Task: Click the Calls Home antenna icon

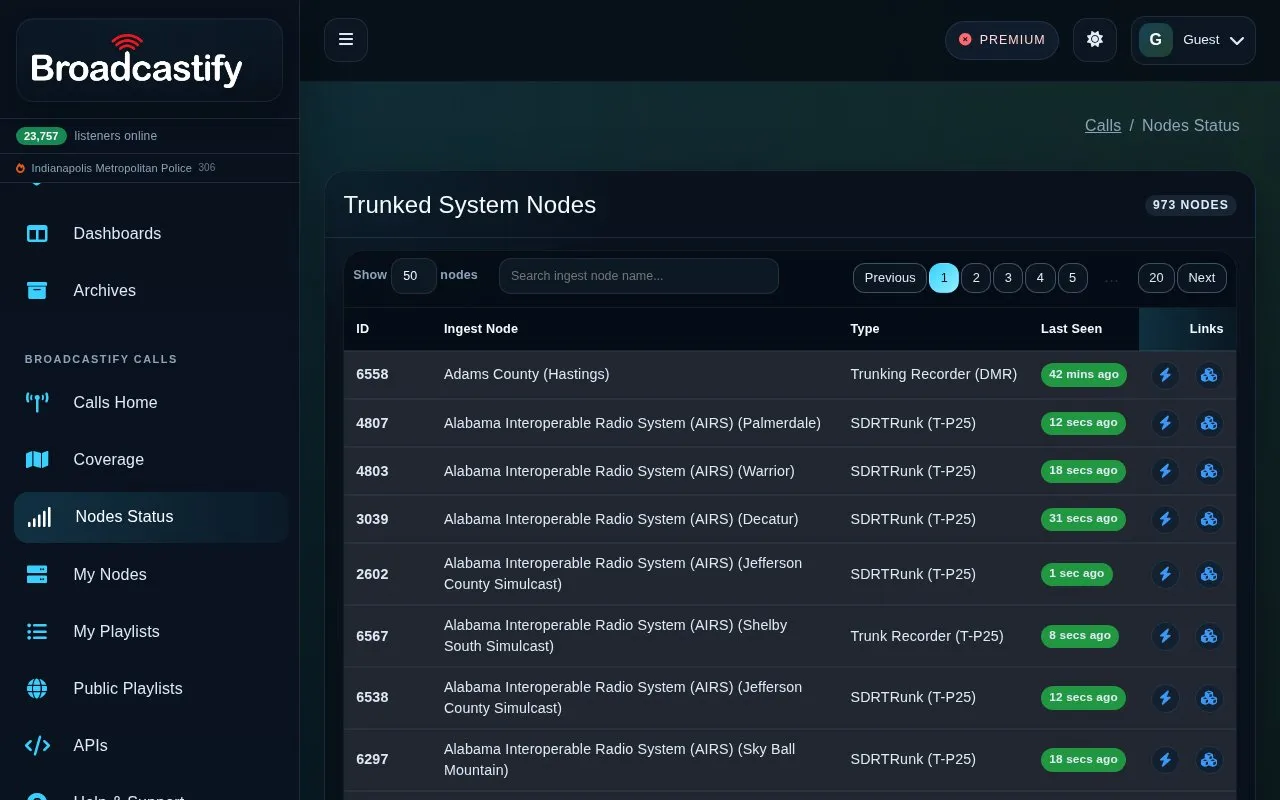Action: (37, 402)
